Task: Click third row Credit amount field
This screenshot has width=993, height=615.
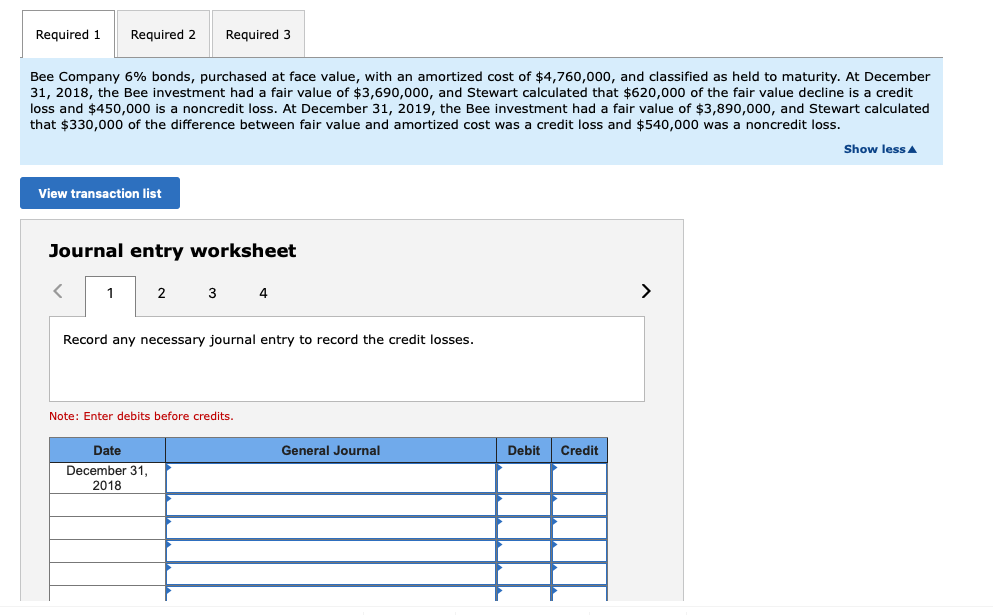Action: [x=579, y=528]
